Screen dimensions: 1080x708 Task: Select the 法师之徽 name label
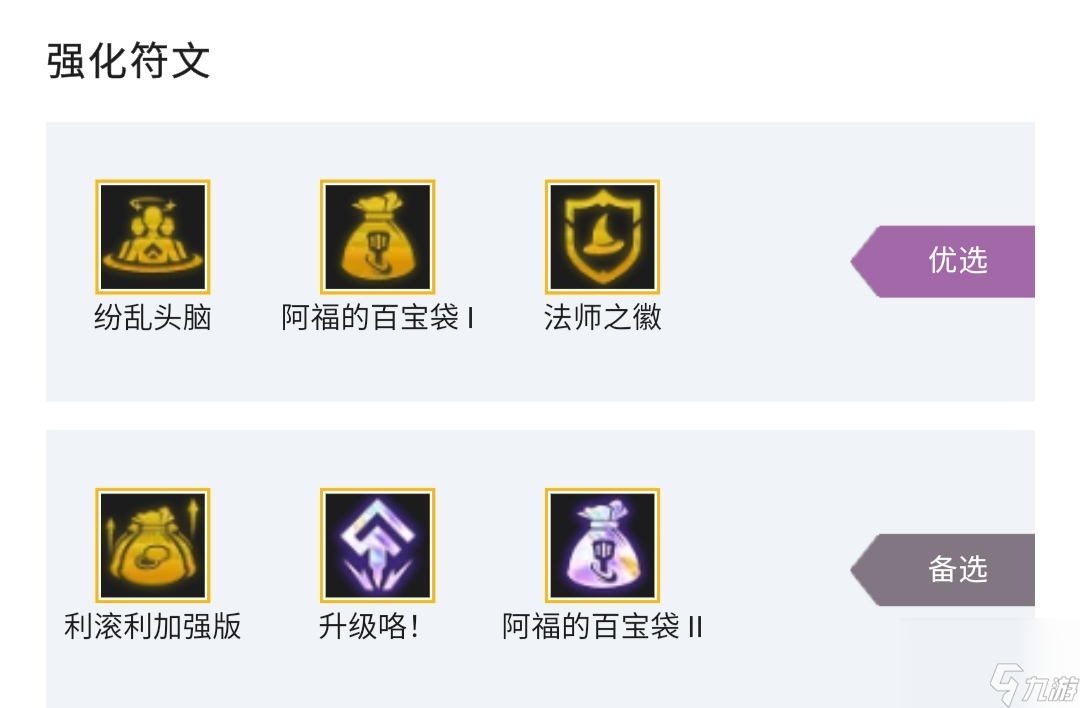pos(603,317)
